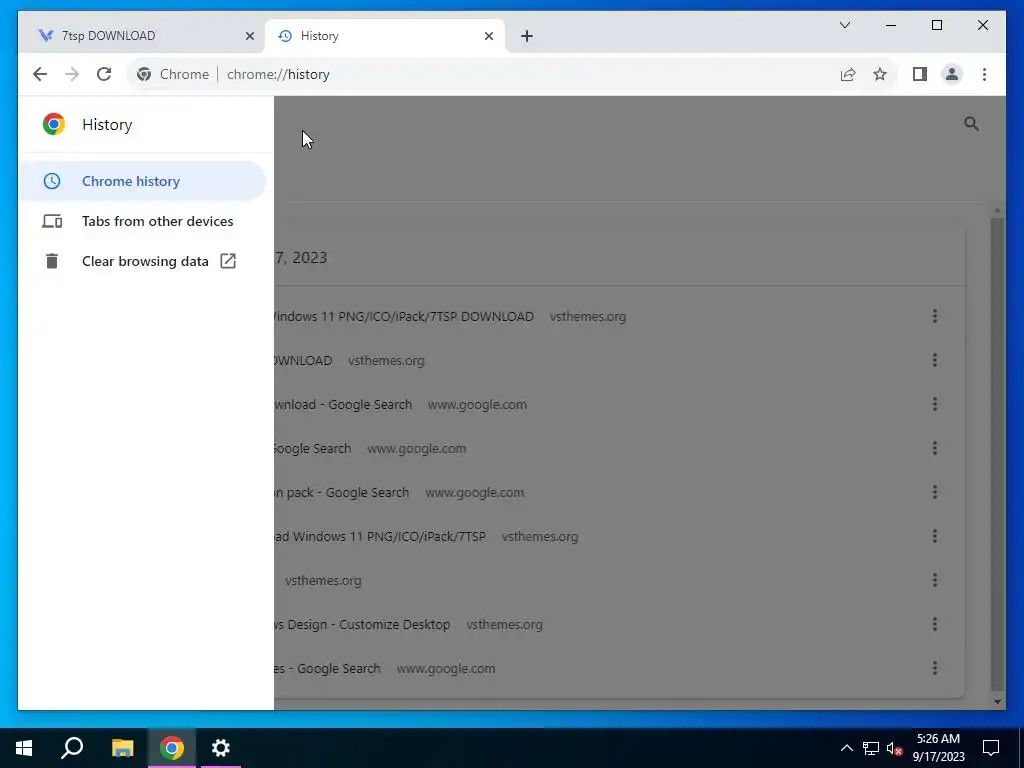Bookmark this tab with the star
This screenshot has height=768, width=1024.
point(880,74)
